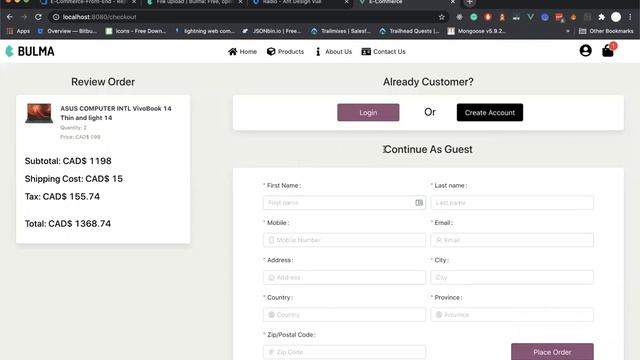Focus the City input field

pos(512,277)
